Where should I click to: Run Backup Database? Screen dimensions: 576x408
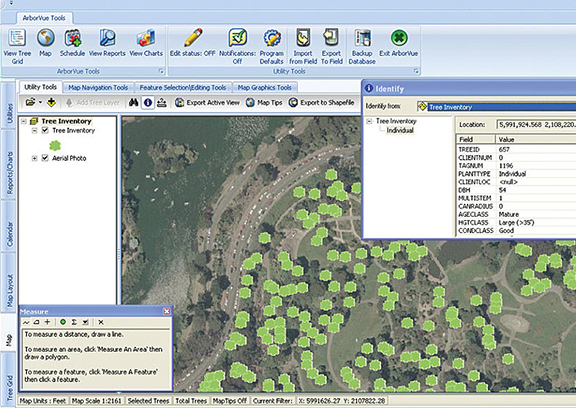click(x=362, y=47)
